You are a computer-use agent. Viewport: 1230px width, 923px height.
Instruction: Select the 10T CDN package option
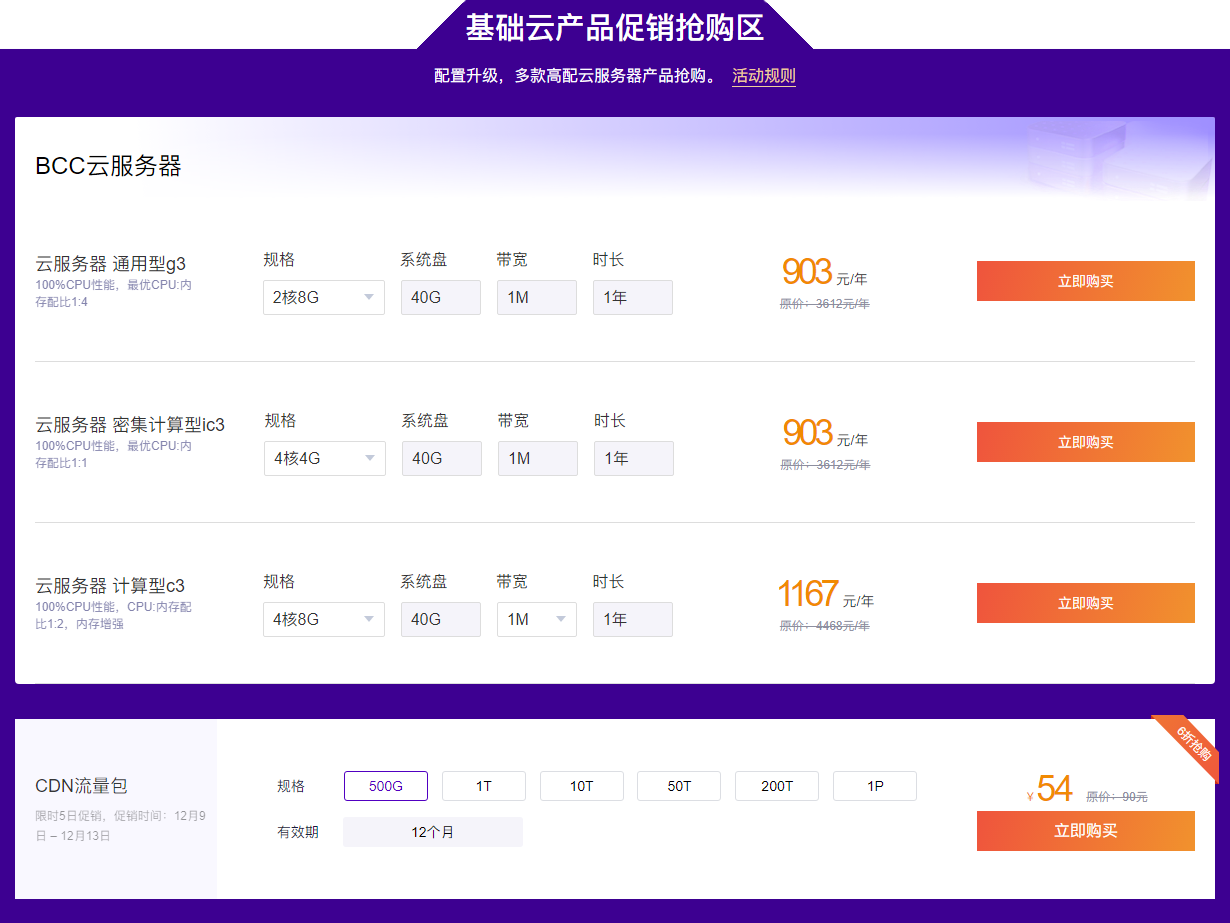(582, 786)
